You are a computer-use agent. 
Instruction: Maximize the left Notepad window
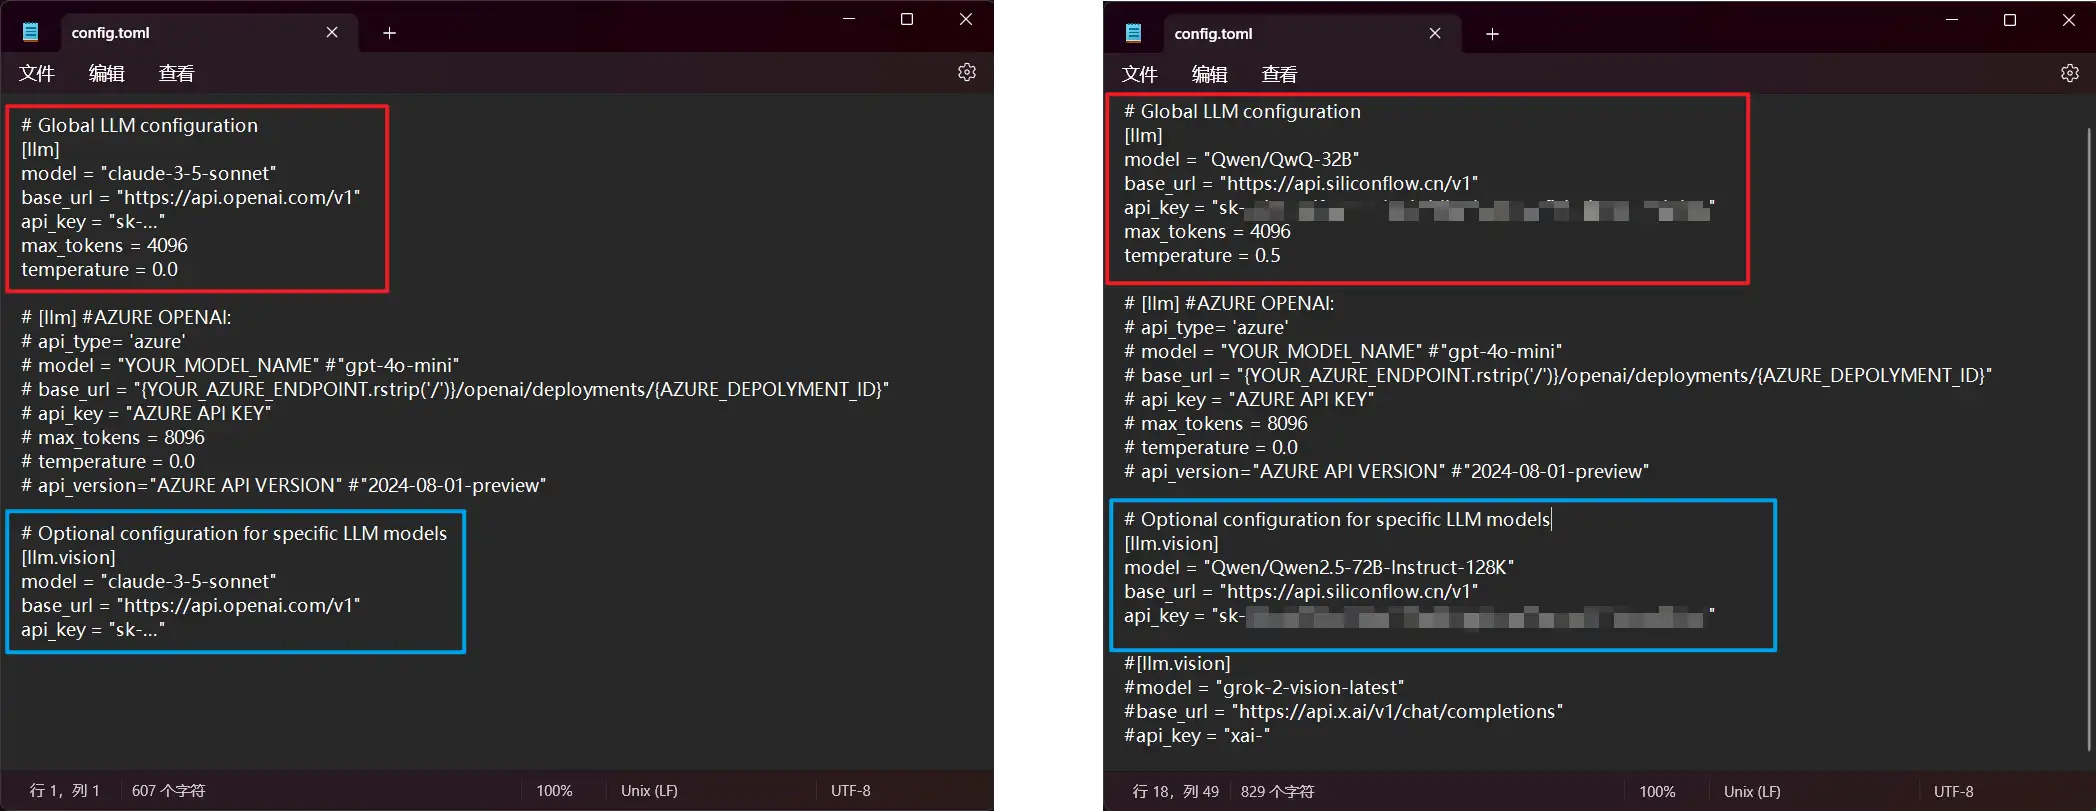(x=907, y=19)
